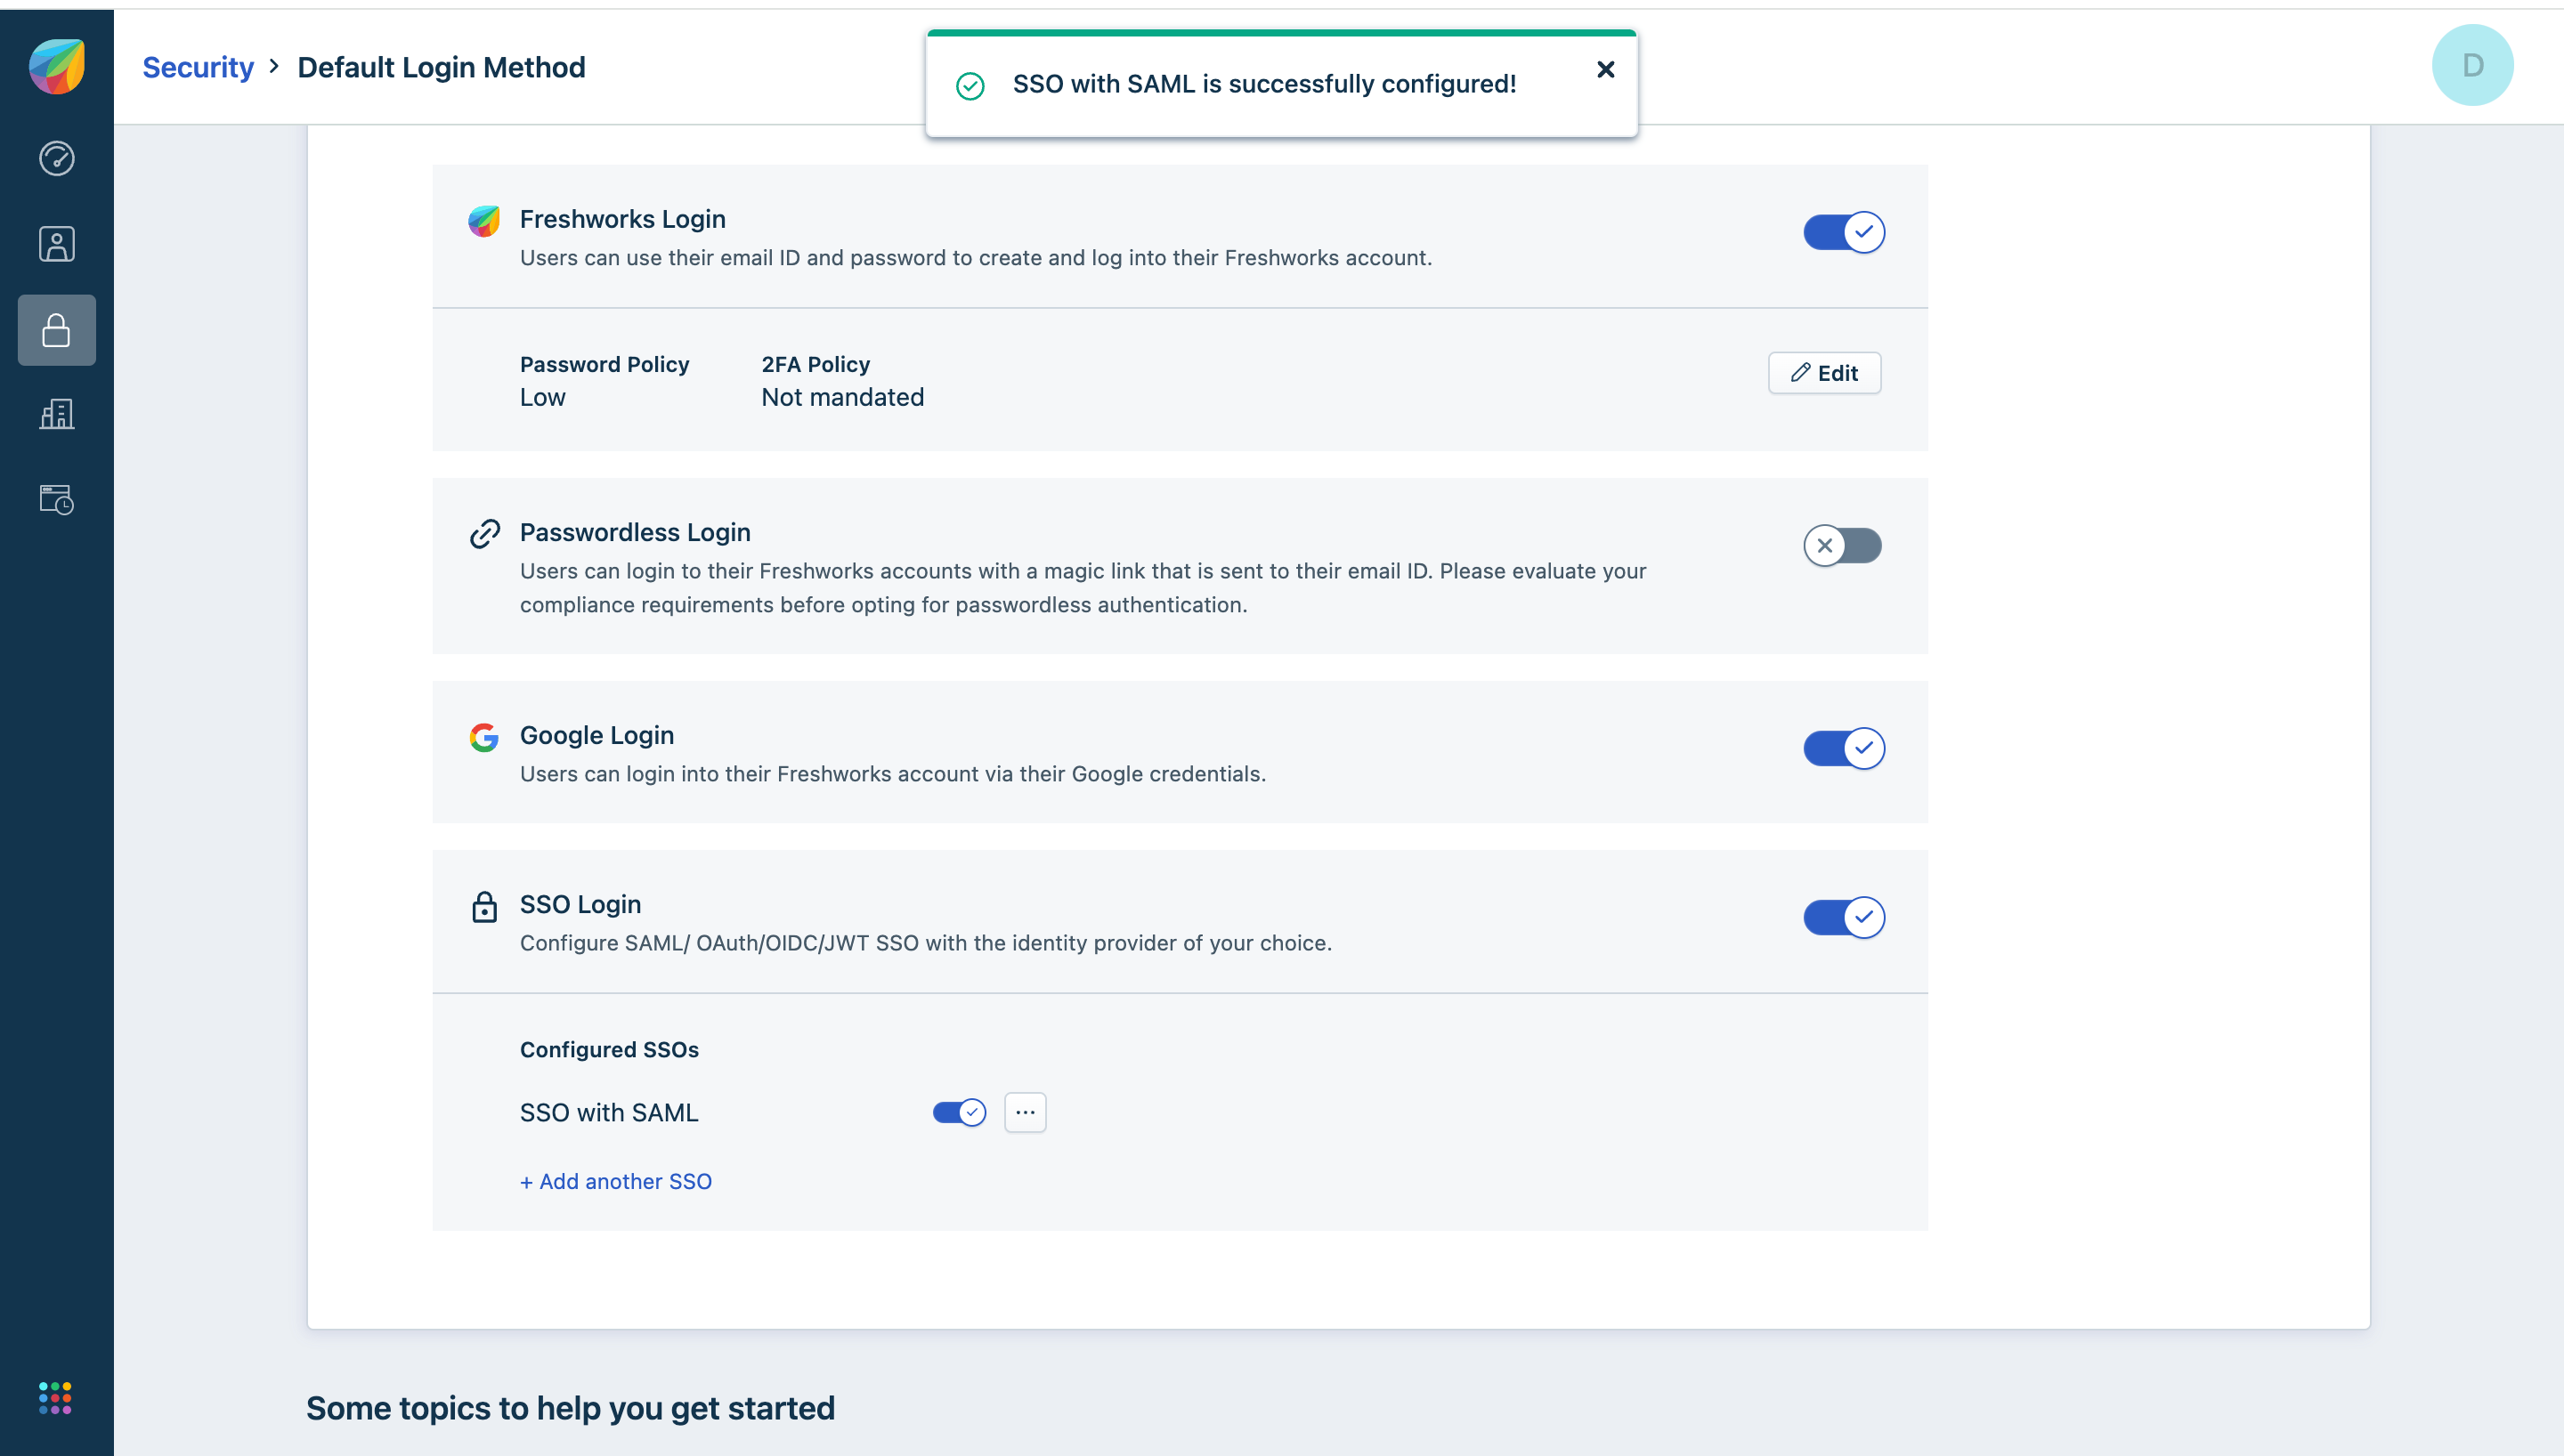Click the tickets/inbox icon in sidebar

tap(56, 500)
